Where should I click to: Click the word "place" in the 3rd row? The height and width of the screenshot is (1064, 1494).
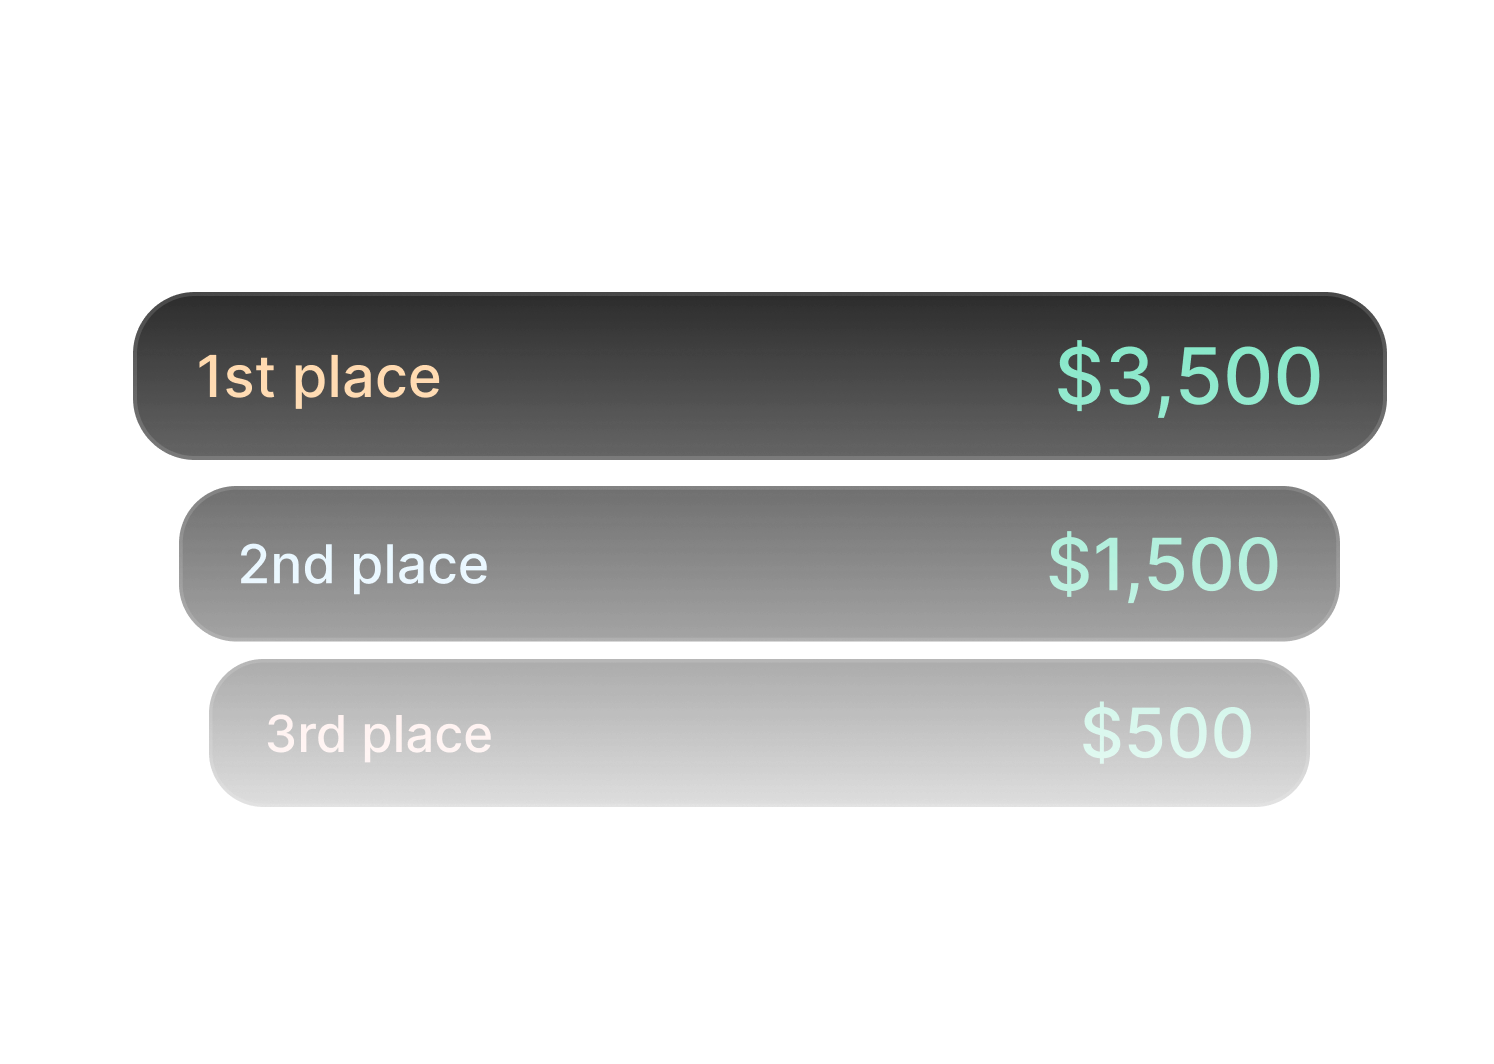pos(428,737)
